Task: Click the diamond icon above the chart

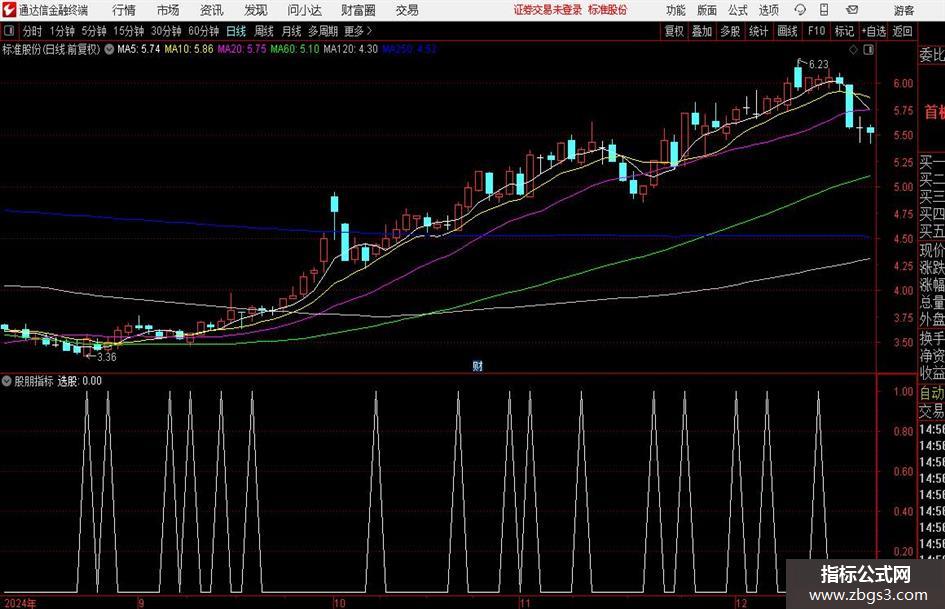Action: click(x=853, y=50)
